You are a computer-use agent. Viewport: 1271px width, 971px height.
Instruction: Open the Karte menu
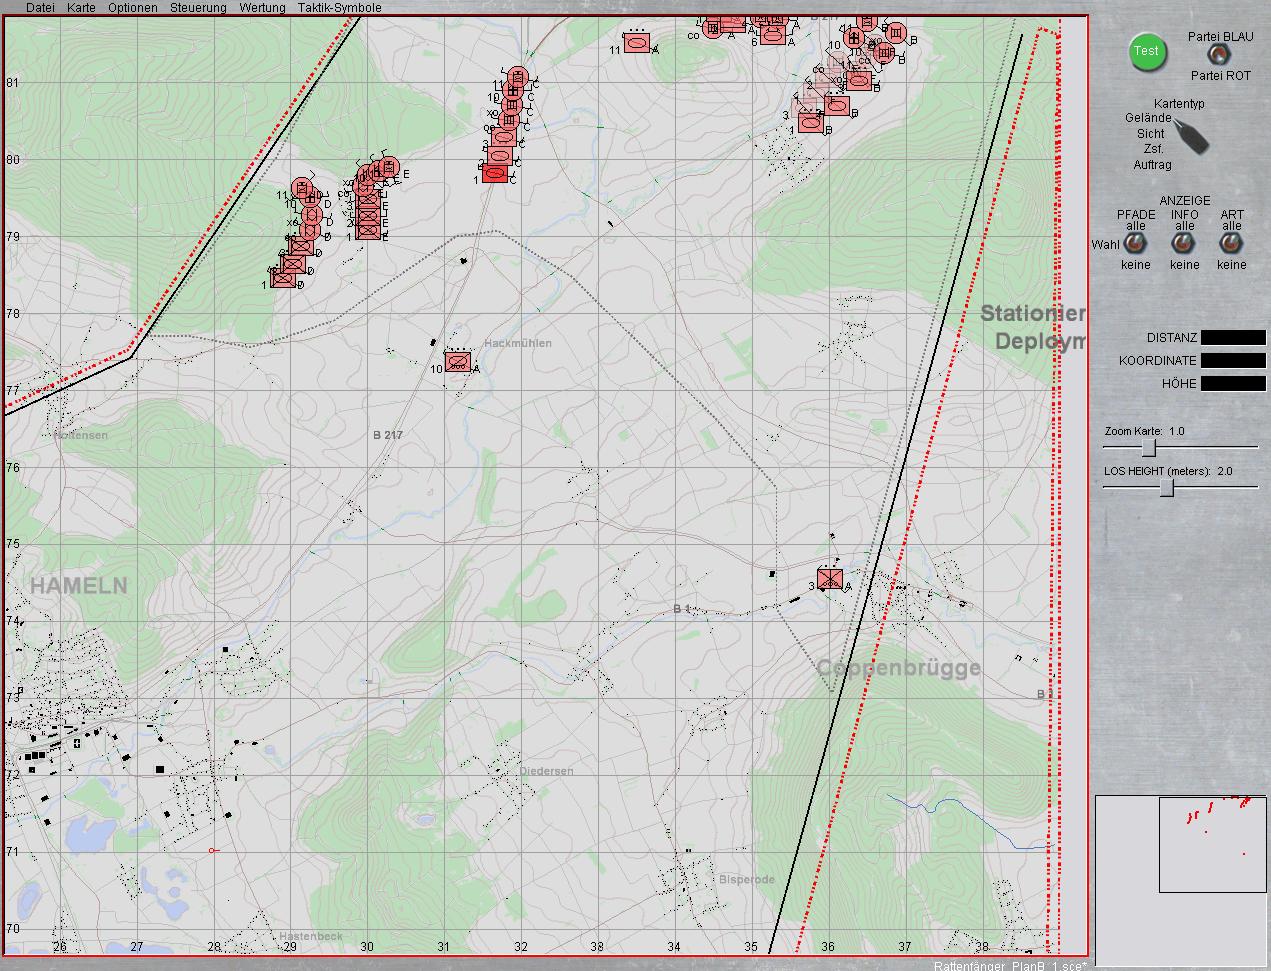click(x=81, y=7)
